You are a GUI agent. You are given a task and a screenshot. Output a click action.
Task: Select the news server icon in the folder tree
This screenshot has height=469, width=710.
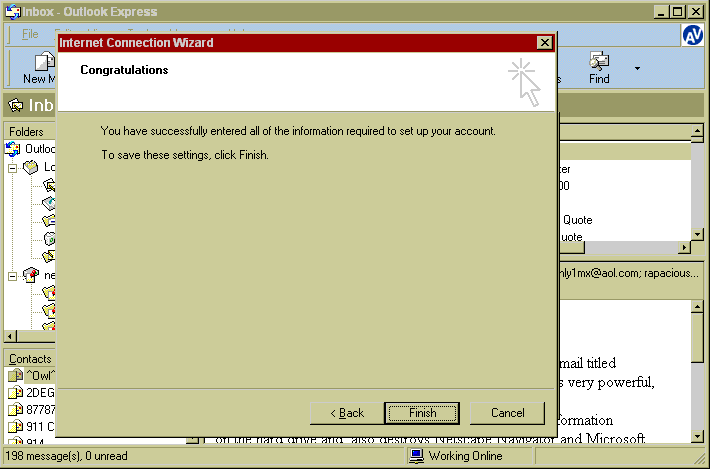pyautogui.click(x=31, y=274)
